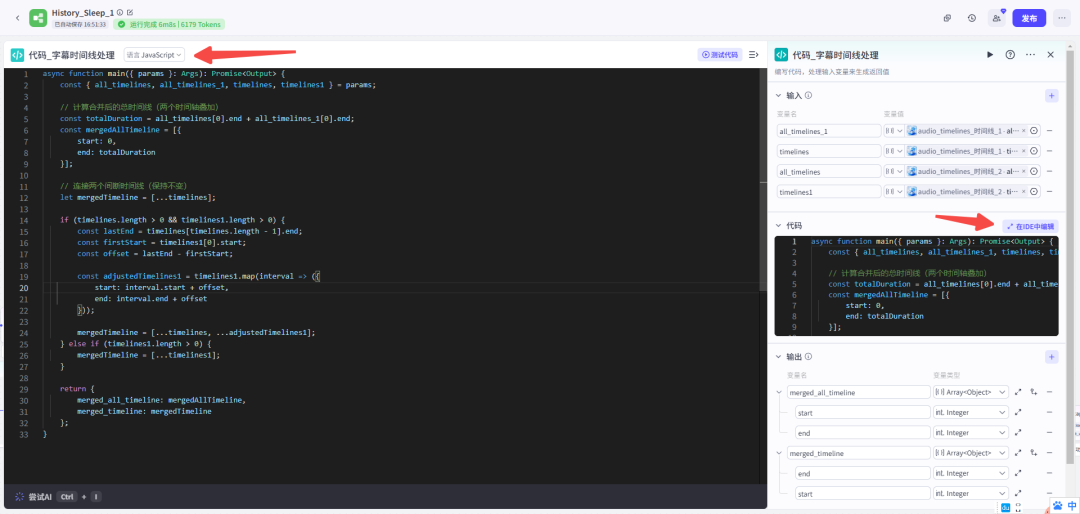Expand description icon for merged_all_timeline row
This screenshot has height=514, width=1080.
pos(1018,392)
